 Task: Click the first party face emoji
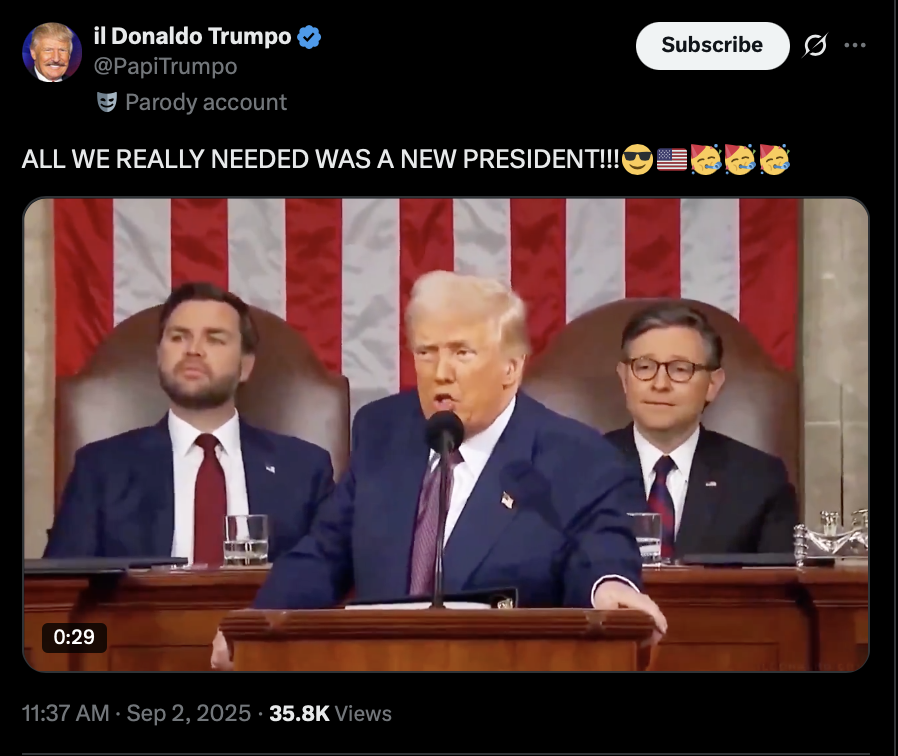706,159
